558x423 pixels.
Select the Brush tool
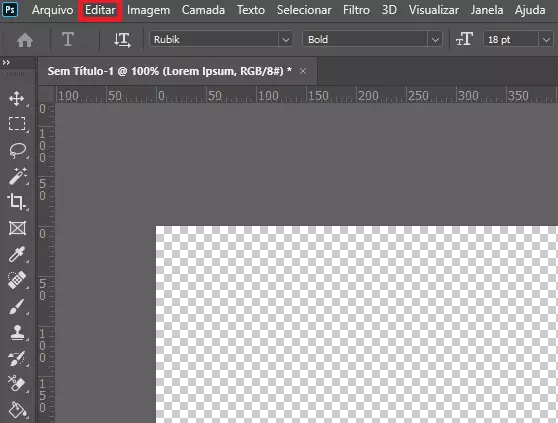pyautogui.click(x=17, y=306)
